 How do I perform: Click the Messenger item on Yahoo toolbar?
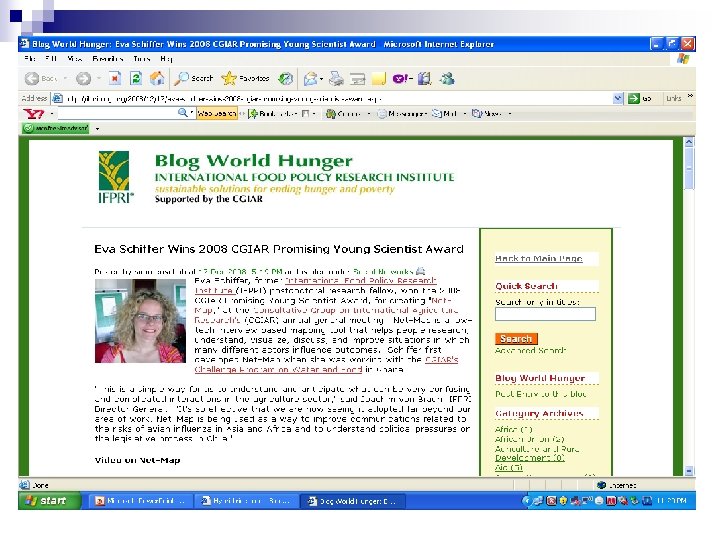point(402,113)
